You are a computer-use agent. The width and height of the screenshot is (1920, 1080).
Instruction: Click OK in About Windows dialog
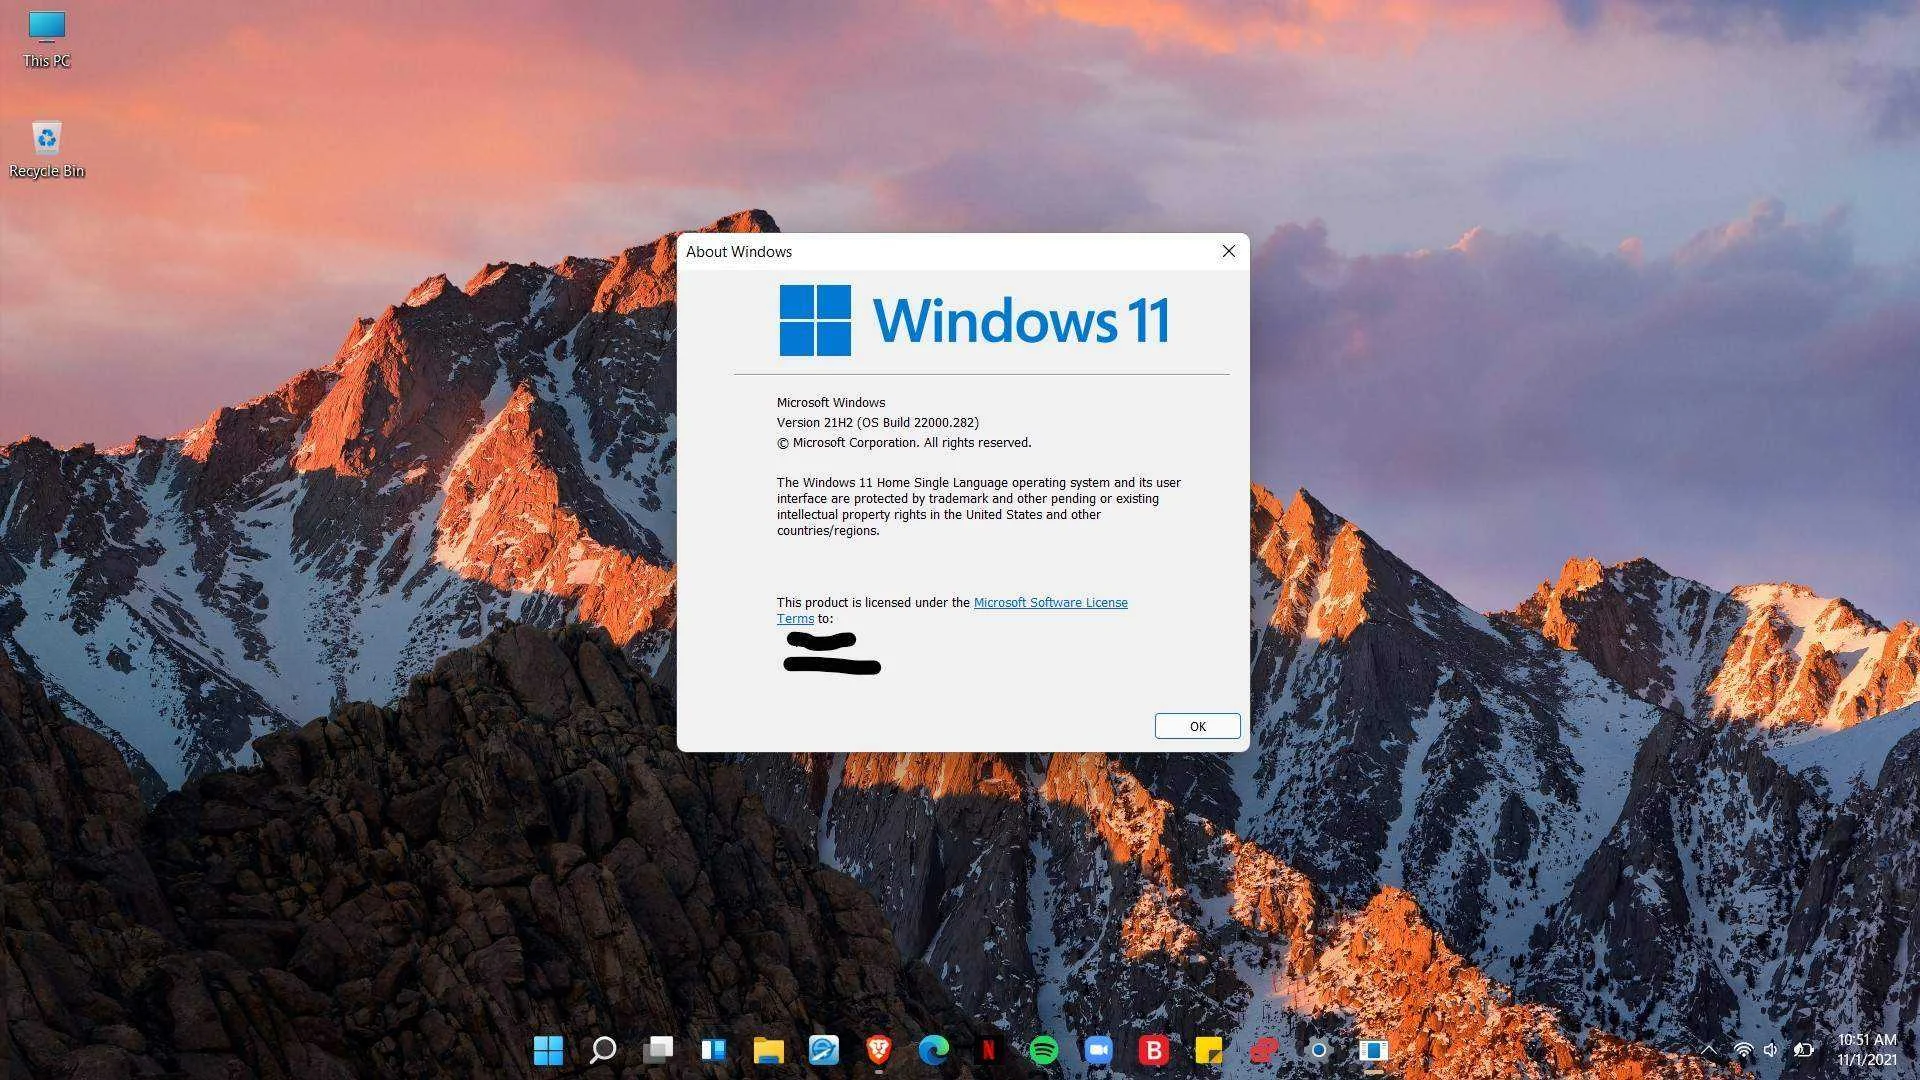point(1197,726)
